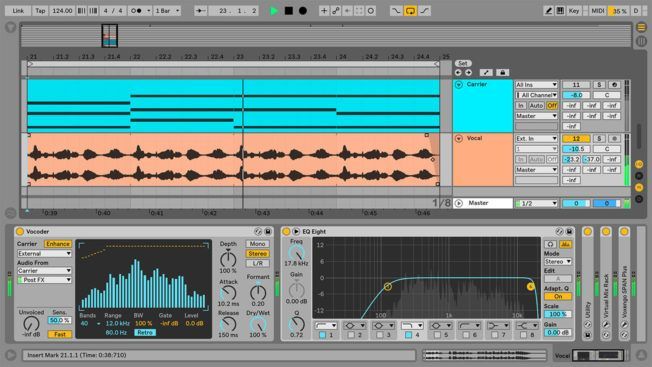Click the Vocoder Depth knob
The width and height of the screenshot is (652, 367).
(228, 259)
